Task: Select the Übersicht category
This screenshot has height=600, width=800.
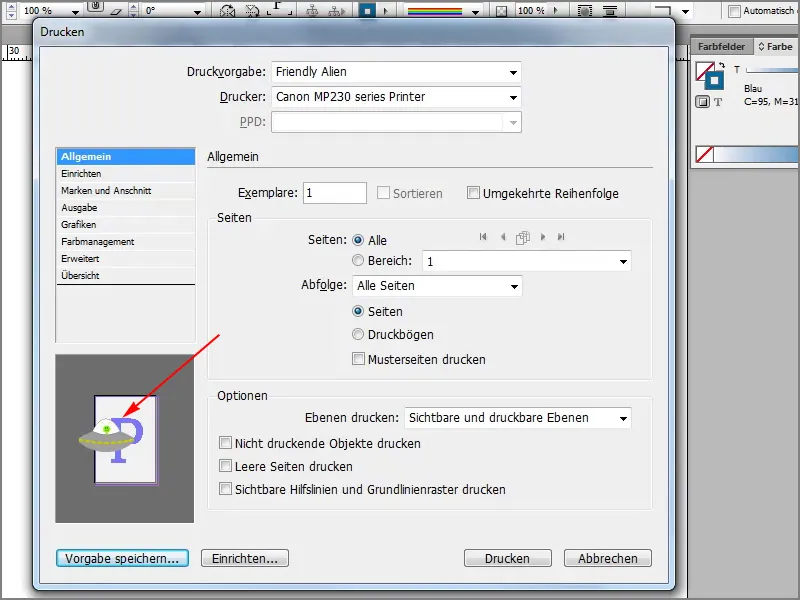Action: (x=126, y=276)
